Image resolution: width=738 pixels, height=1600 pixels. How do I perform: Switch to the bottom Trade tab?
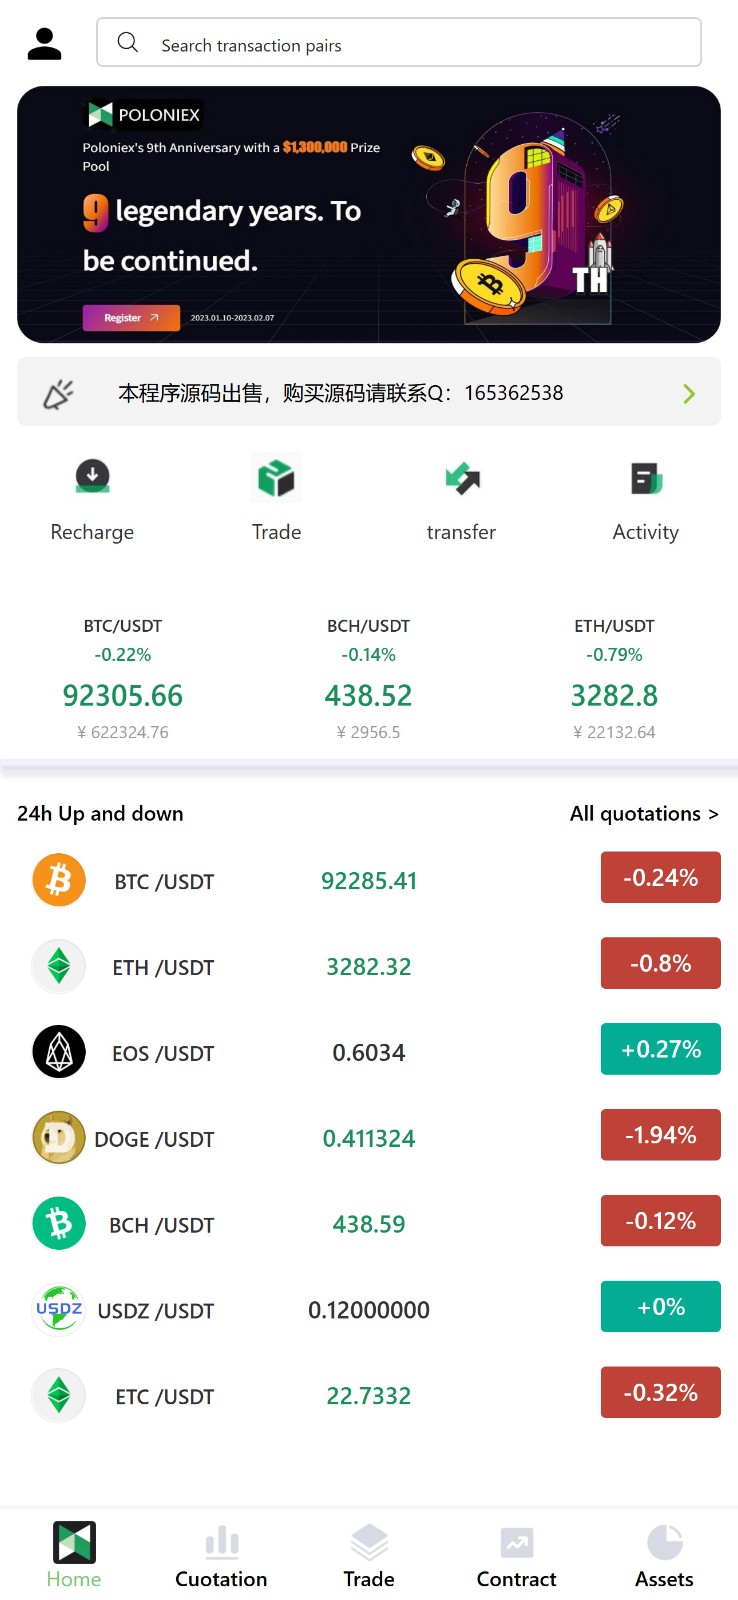pos(369,1557)
